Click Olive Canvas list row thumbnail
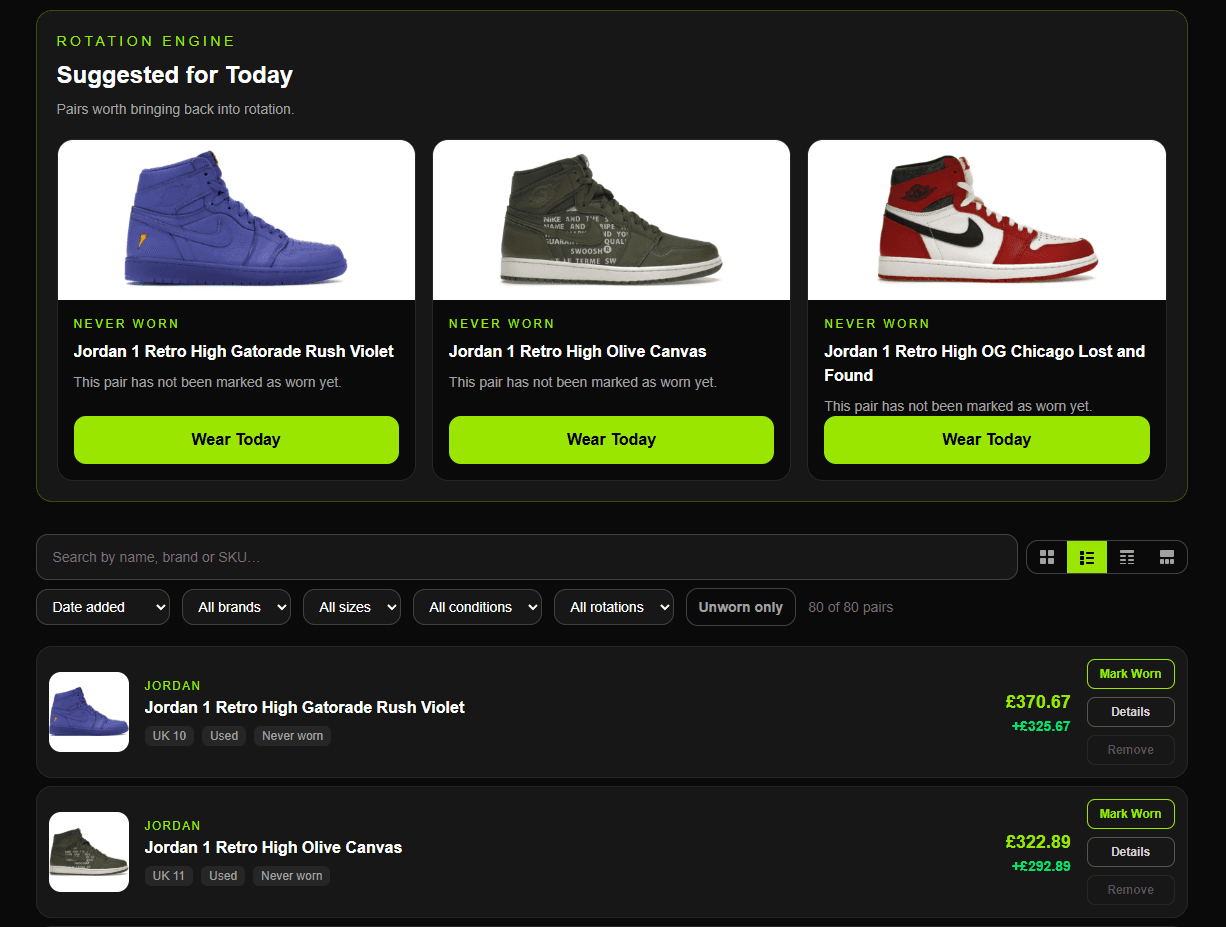 tap(89, 852)
